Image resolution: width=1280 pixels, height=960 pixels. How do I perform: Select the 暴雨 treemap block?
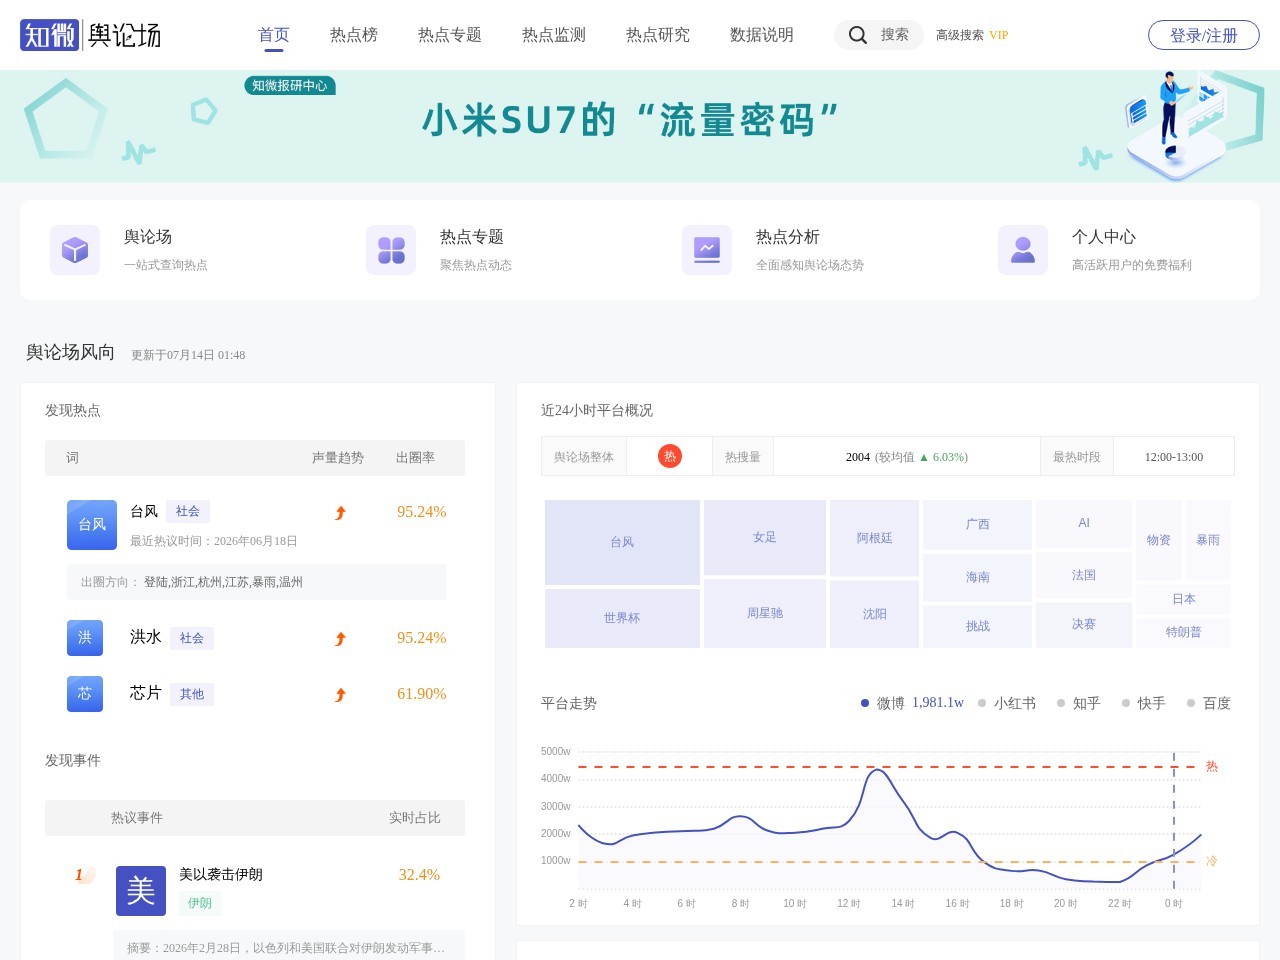1208,540
